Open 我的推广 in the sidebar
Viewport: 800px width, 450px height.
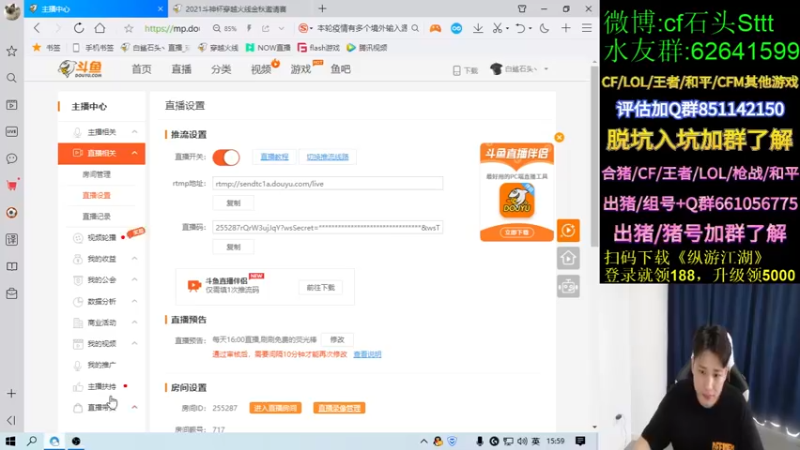click(102, 365)
